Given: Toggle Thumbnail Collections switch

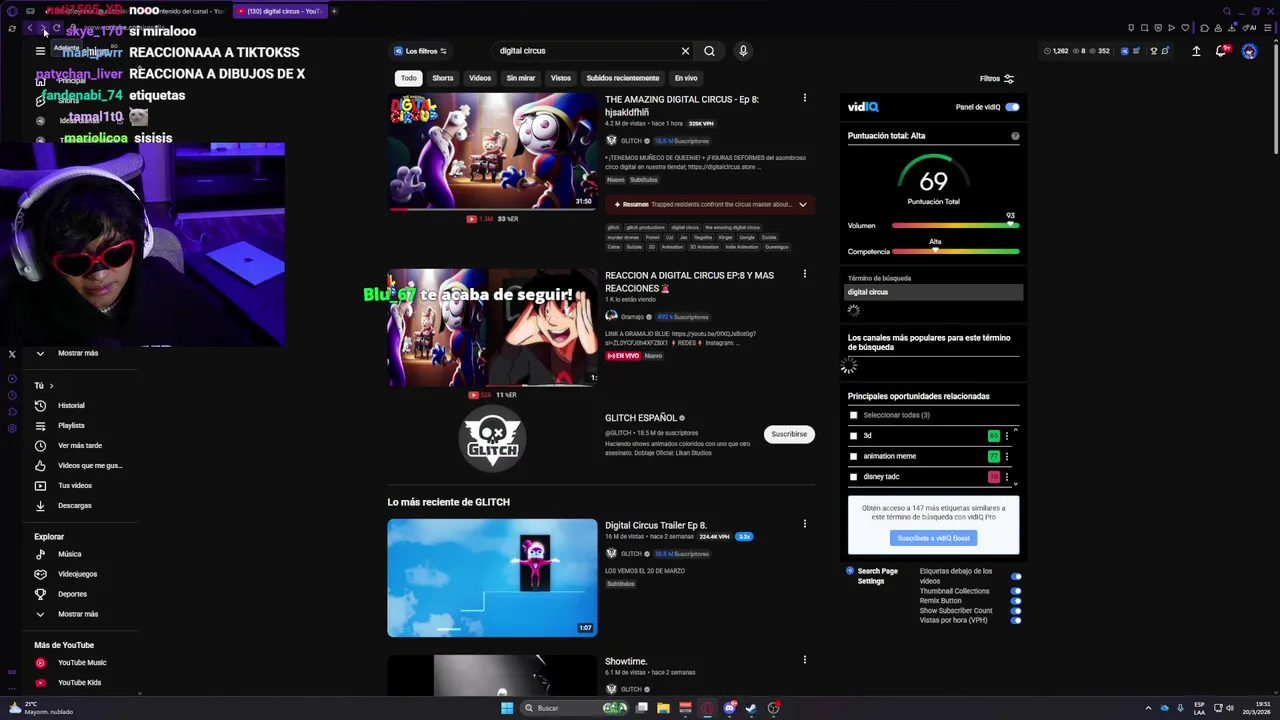Looking at the screenshot, I should (1016, 591).
